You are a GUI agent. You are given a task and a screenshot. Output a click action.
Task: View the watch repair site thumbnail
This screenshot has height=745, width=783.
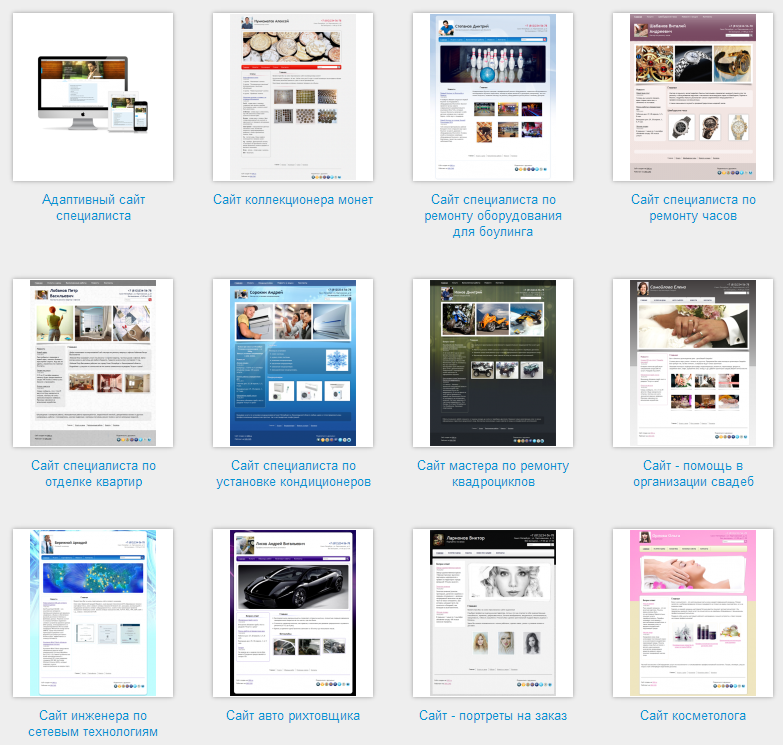coord(693,97)
